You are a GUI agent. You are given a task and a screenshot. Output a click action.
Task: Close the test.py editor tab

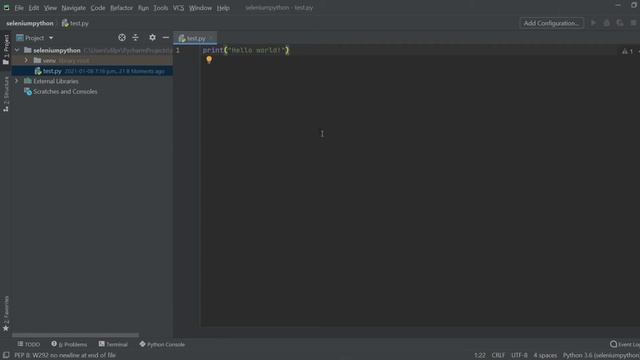click(211, 38)
